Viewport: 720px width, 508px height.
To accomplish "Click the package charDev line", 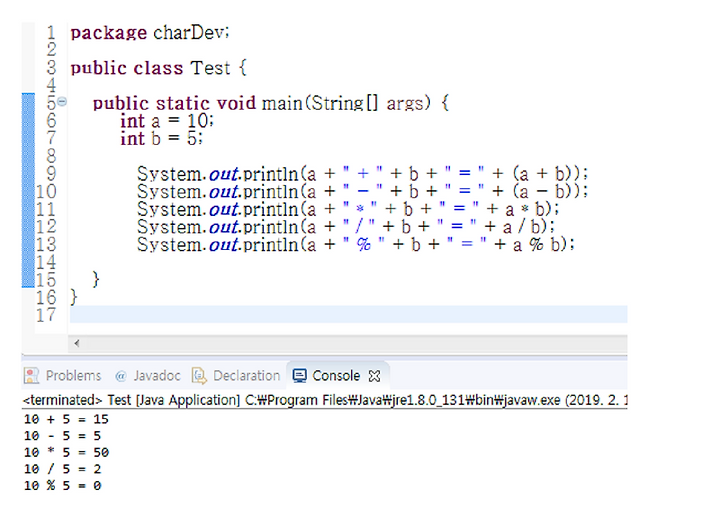I will tap(150, 33).
